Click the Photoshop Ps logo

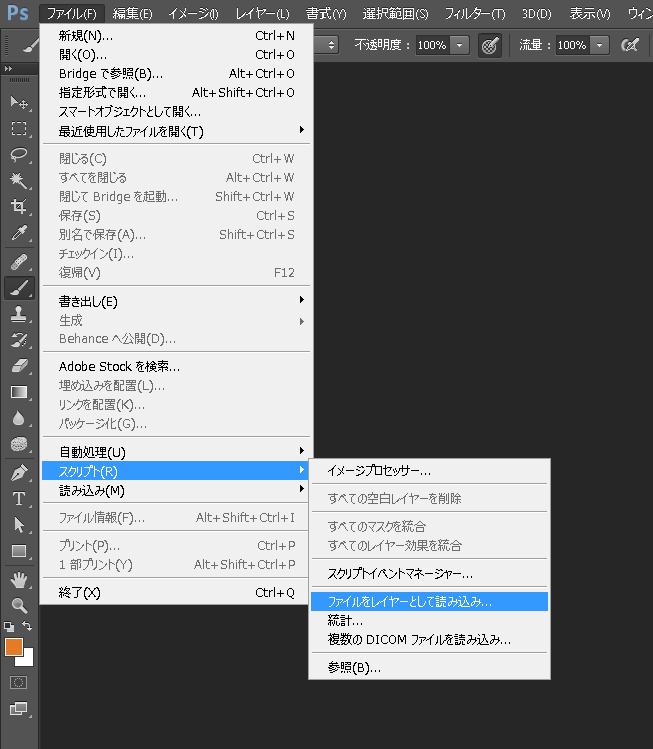[18, 13]
